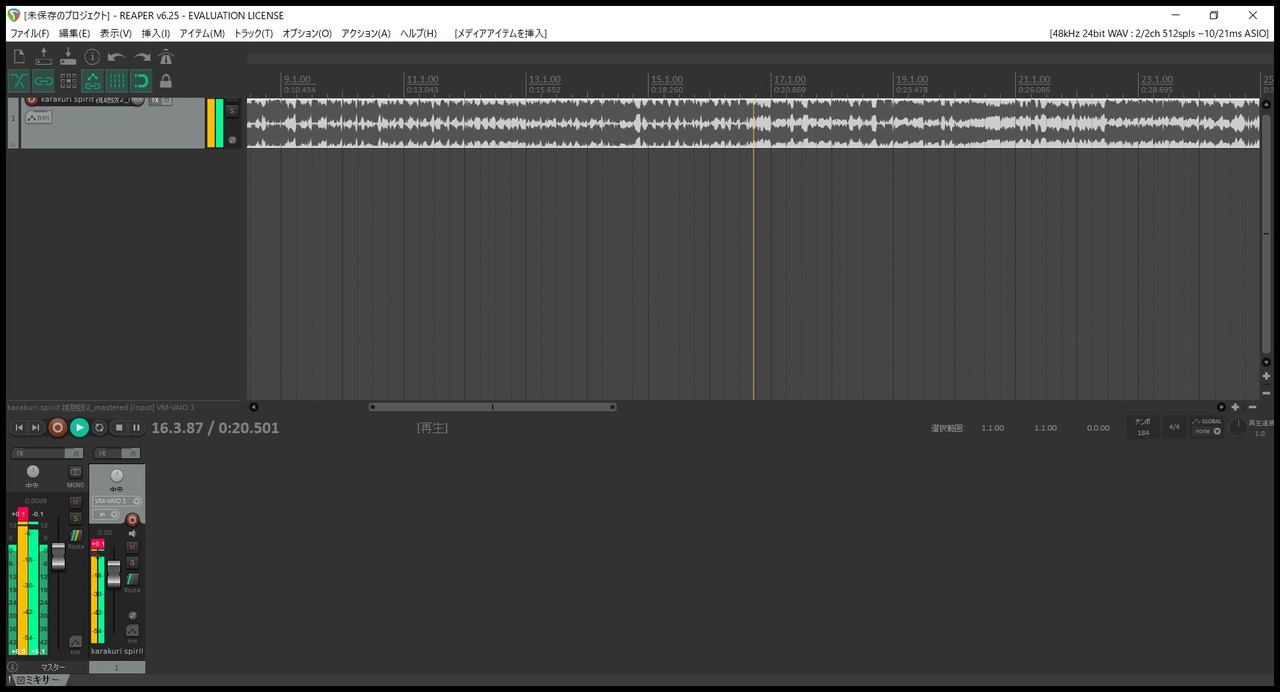Click the master pan knob
Viewport: 1280px width, 692px height.
33,472
